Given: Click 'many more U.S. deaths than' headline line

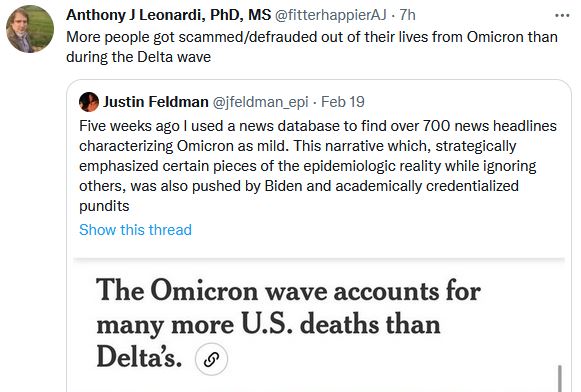Looking at the screenshot, I should [268, 325].
